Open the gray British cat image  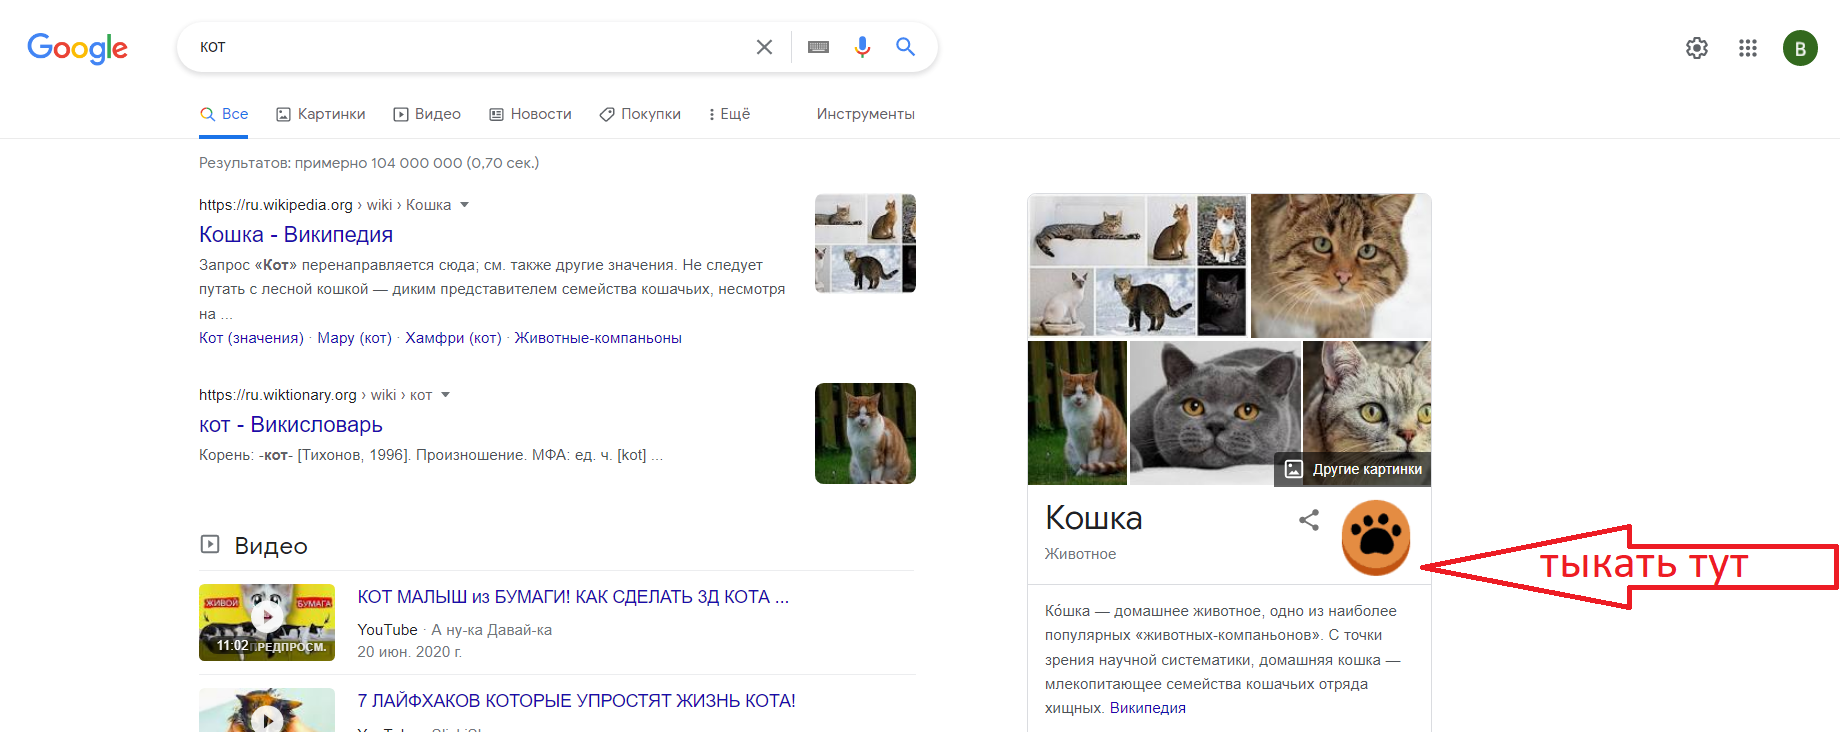point(1215,412)
